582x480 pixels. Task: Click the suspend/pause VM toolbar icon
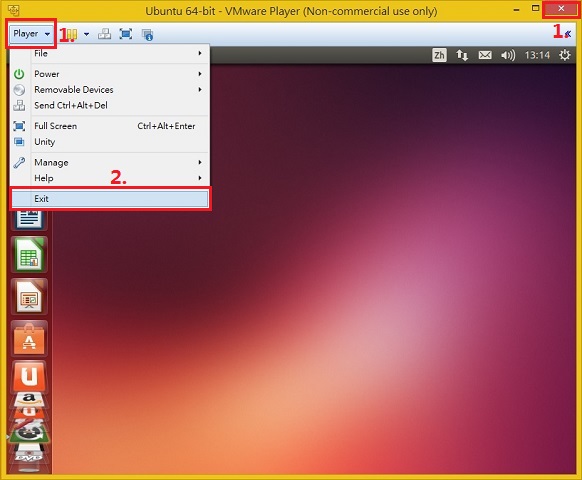(x=72, y=35)
